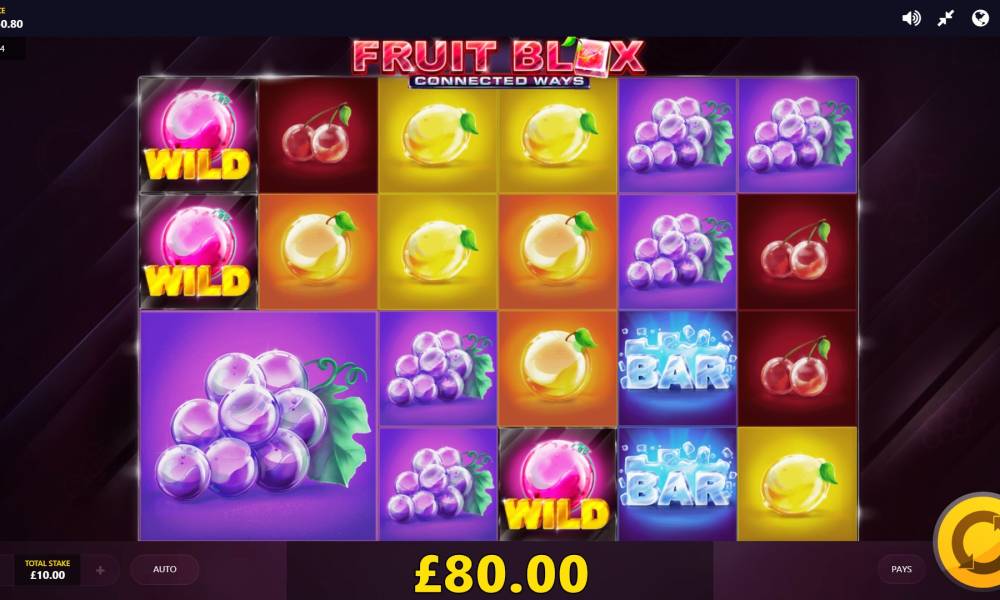Click the second WILD symbol in the first column
The image size is (1000, 600).
[198, 252]
